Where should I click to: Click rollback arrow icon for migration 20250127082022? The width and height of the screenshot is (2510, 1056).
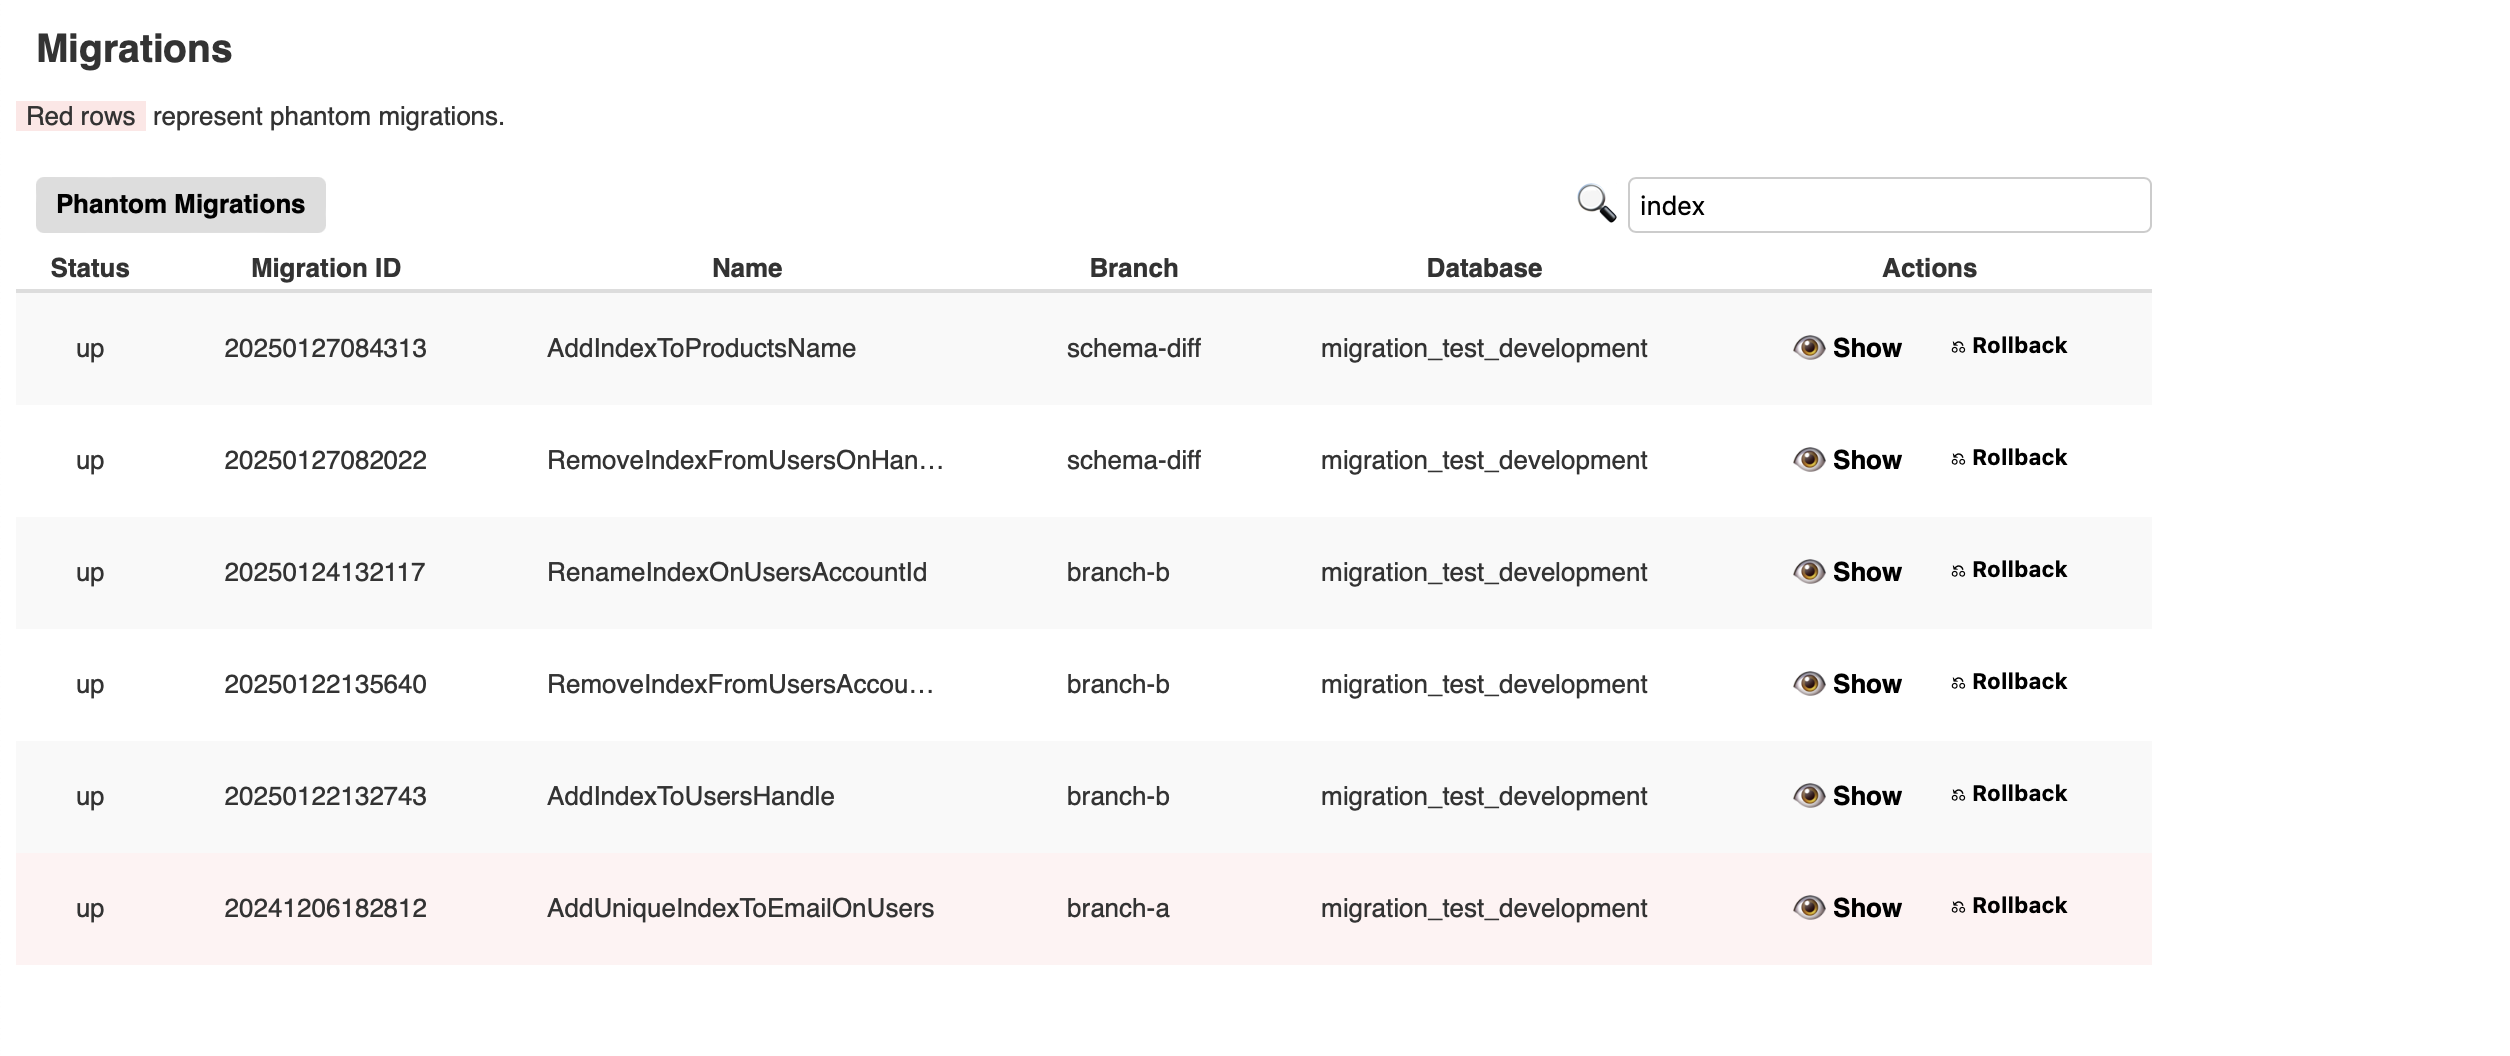pyautogui.click(x=1958, y=459)
